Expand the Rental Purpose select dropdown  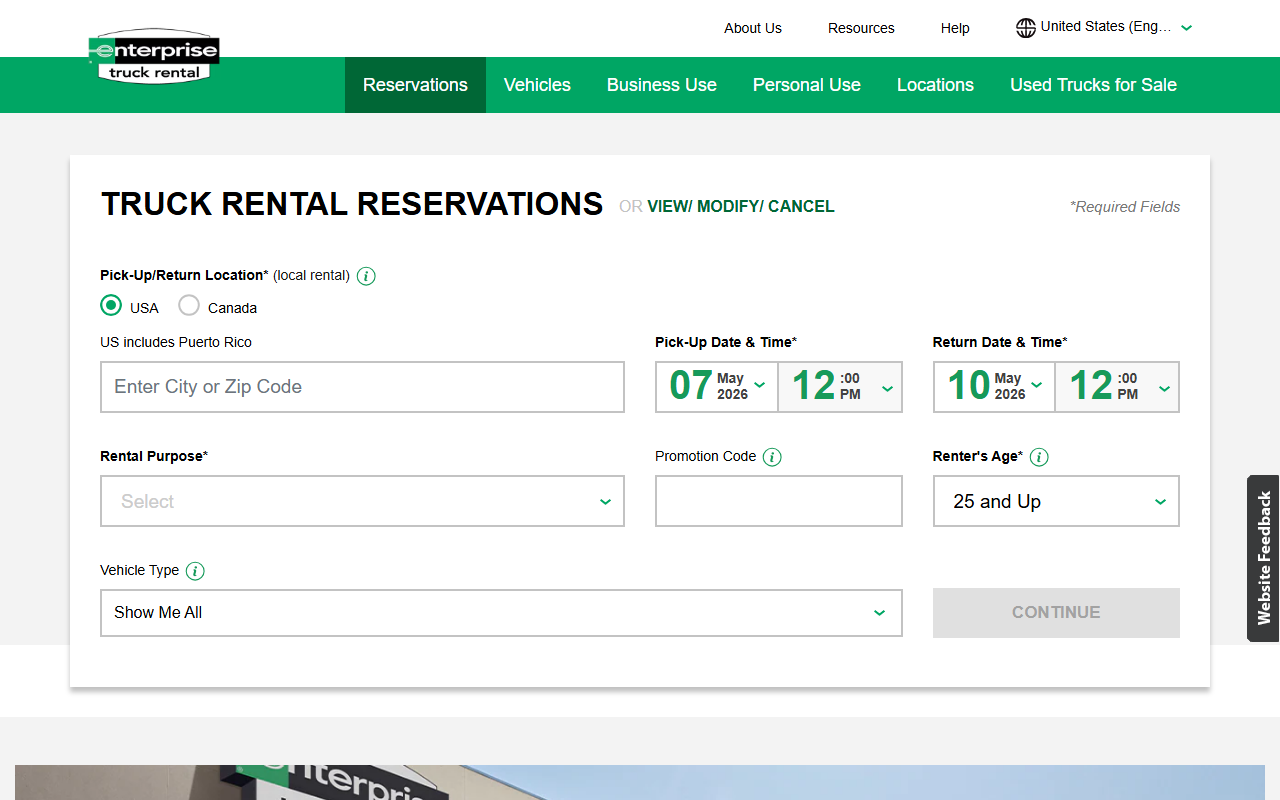362,501
